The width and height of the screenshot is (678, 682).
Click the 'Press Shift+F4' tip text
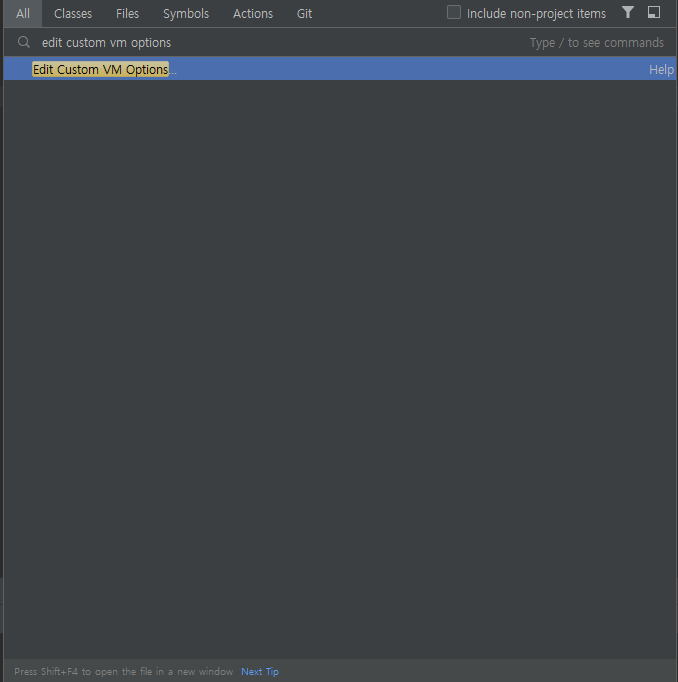124,672
